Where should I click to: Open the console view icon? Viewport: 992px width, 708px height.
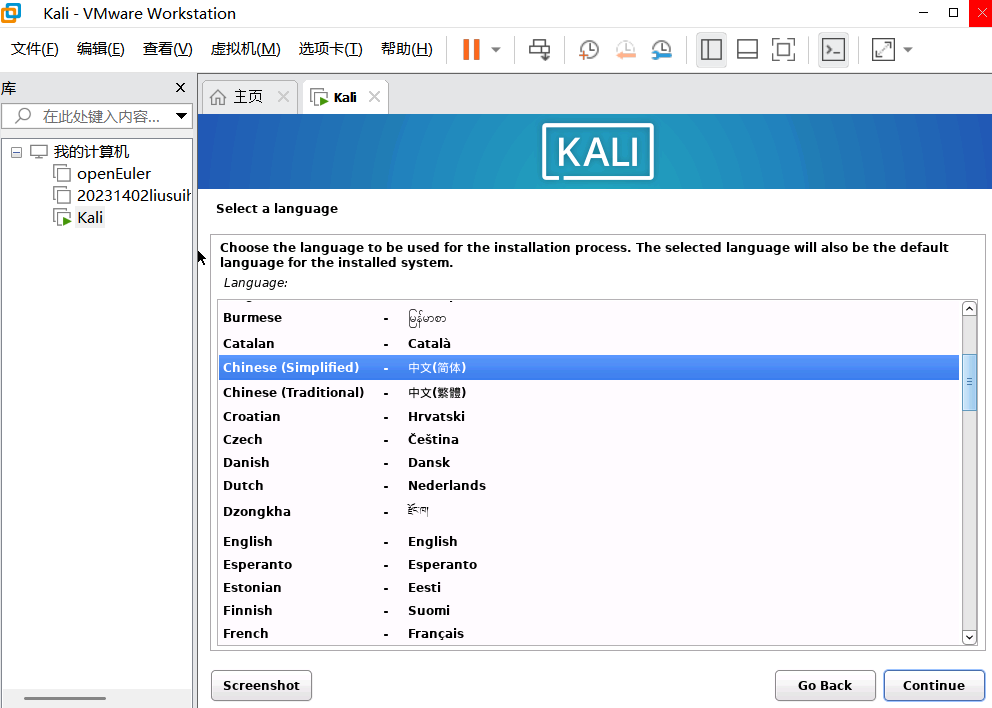point(833,49)
